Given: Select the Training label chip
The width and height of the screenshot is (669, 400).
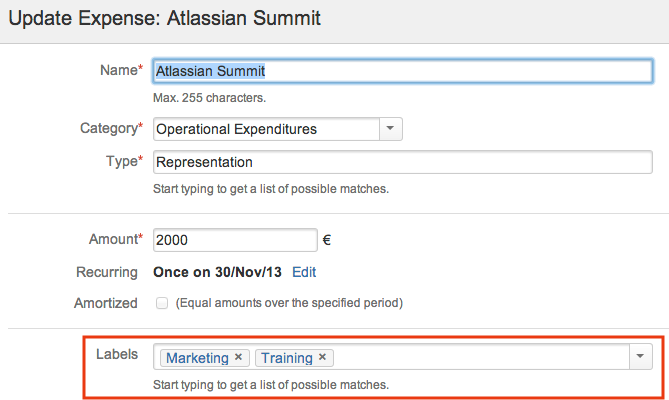Looking at the screenshot, I should pyautogui.click(x=287, y=358).
